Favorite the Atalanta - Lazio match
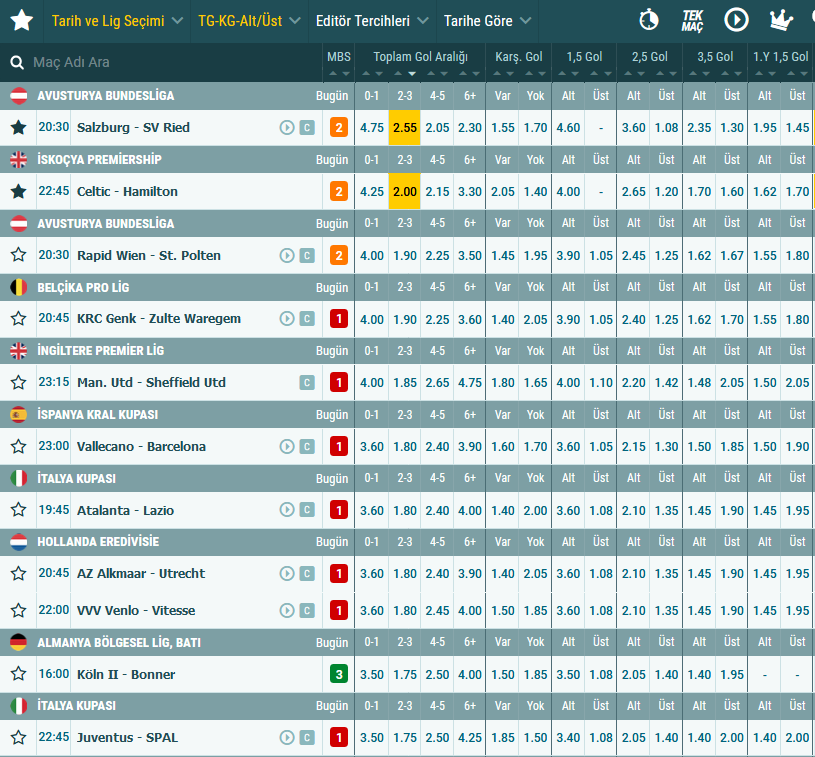Screen dimensions: 815x757 pos(19,510)
